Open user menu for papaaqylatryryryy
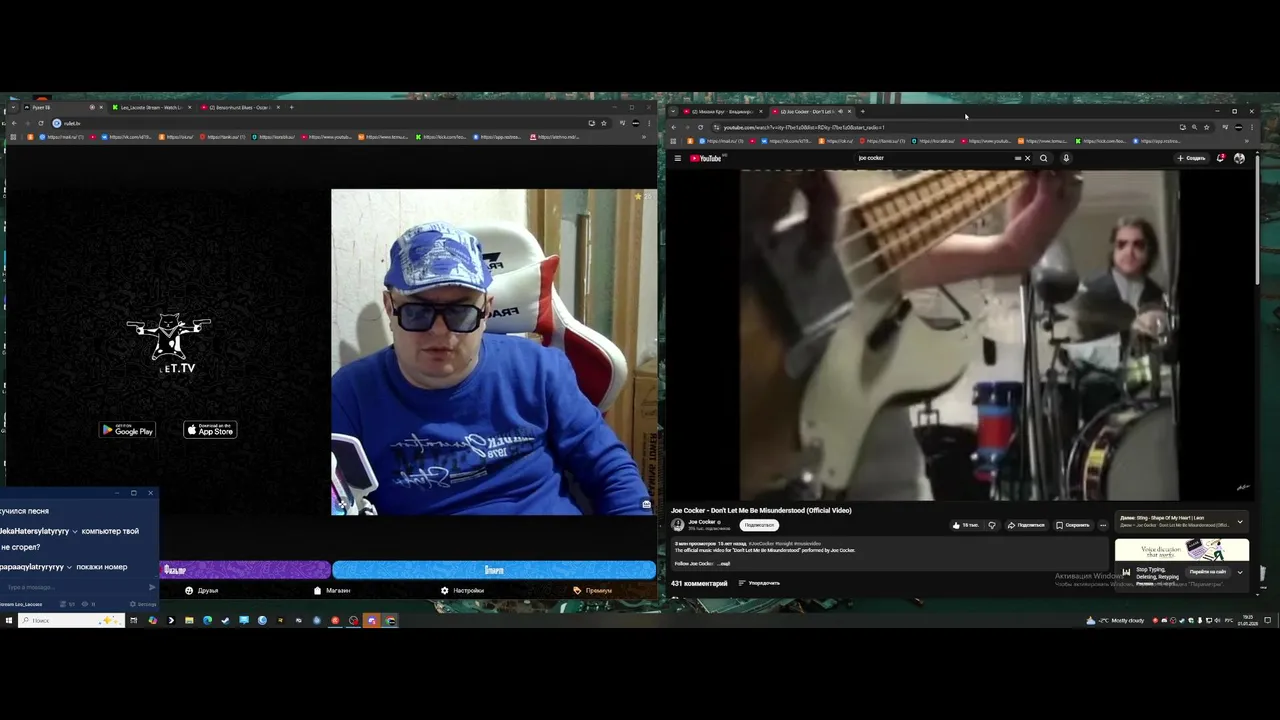The width and height of the screenshot is (1280, 720). (69, 567)
